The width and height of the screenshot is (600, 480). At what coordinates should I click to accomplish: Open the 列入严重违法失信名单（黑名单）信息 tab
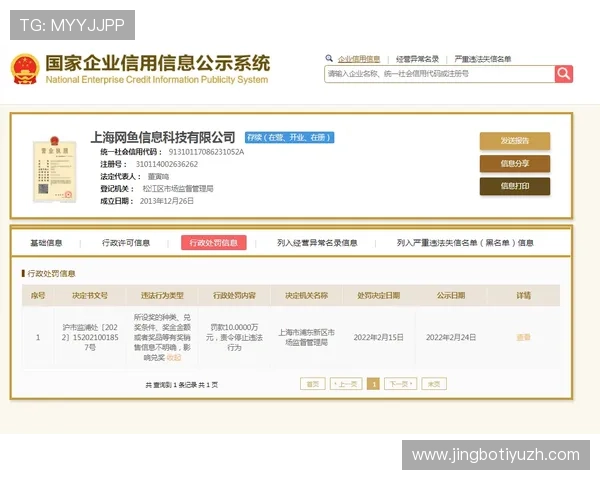pyautogui.click(x=465, y=243)
